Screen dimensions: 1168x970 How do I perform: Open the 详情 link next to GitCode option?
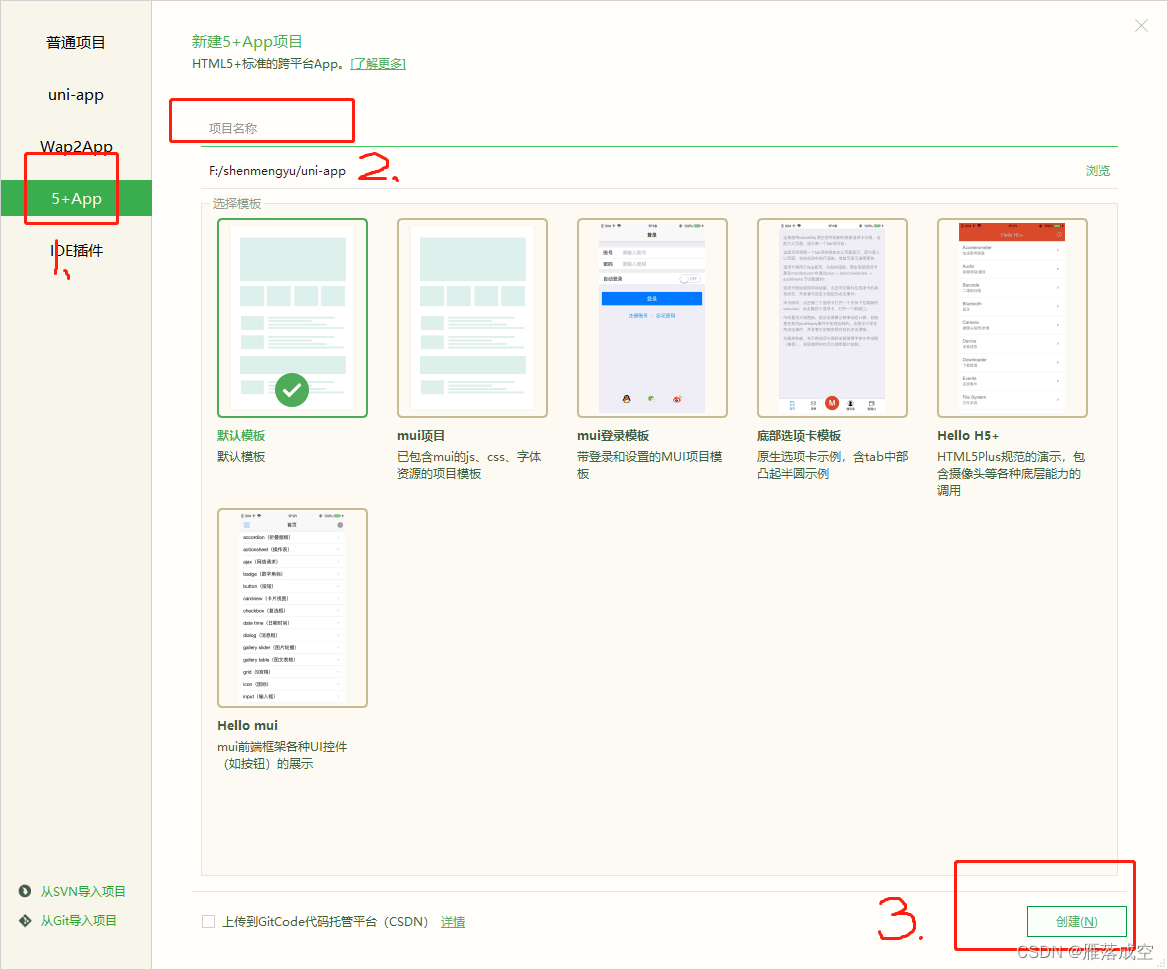point(452,921)
